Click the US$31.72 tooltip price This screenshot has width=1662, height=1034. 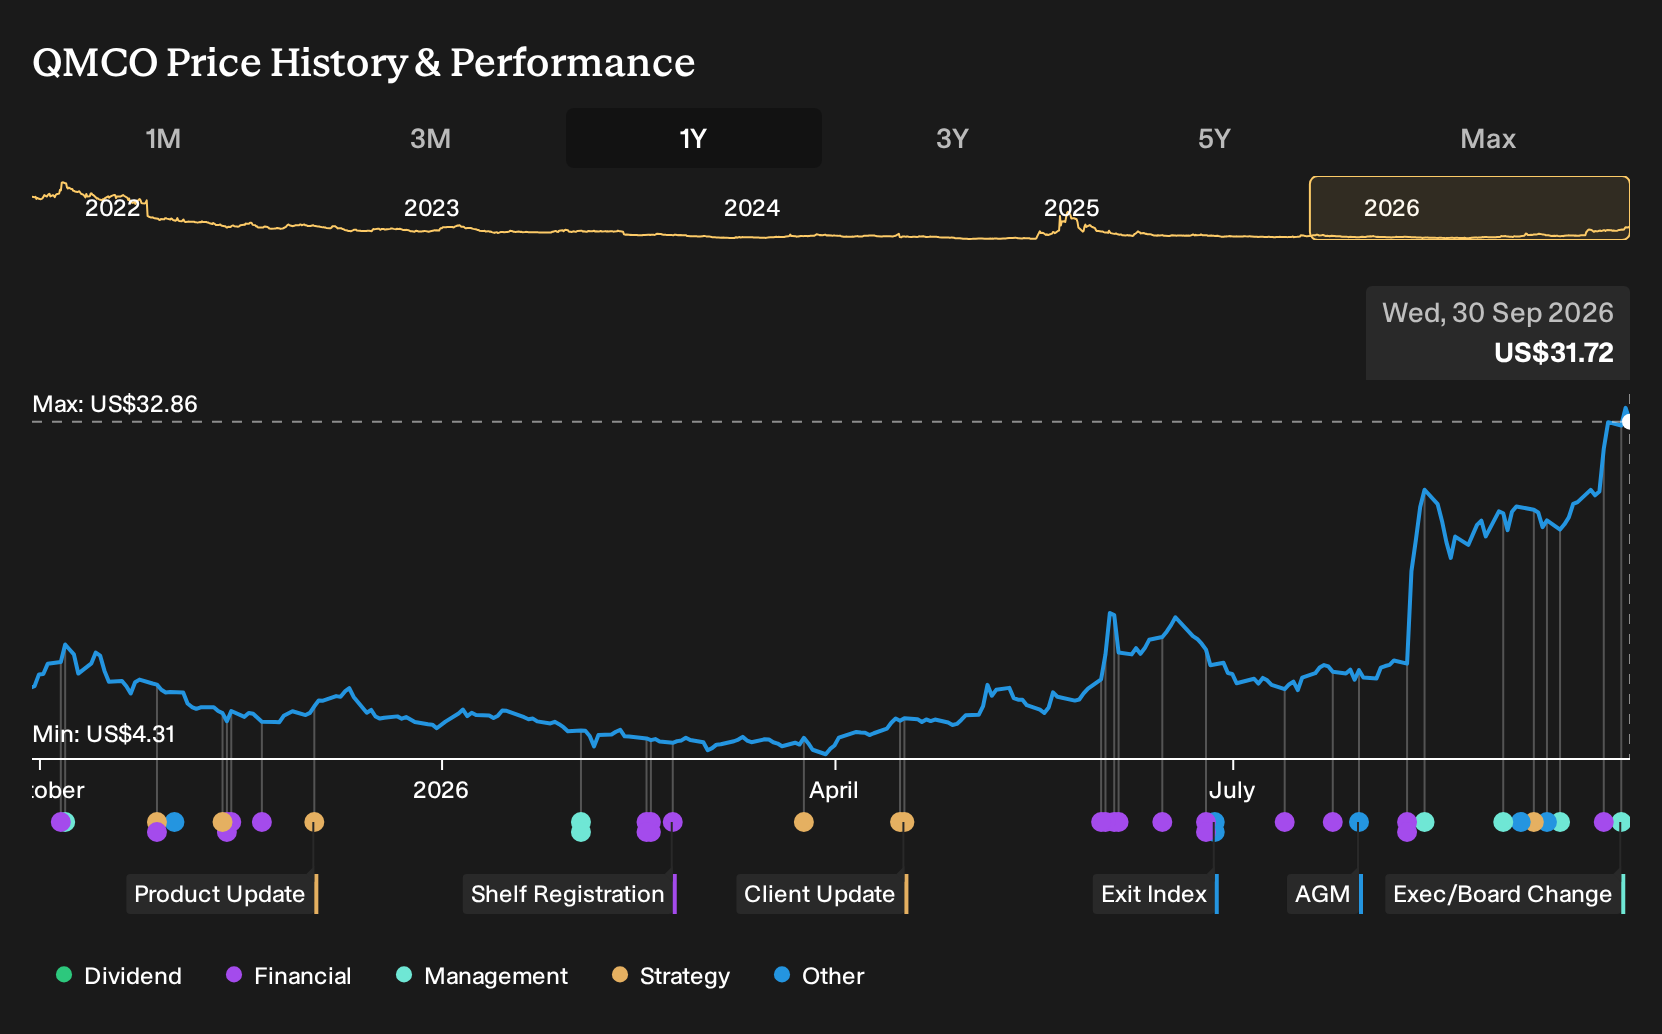(1554, 352)
